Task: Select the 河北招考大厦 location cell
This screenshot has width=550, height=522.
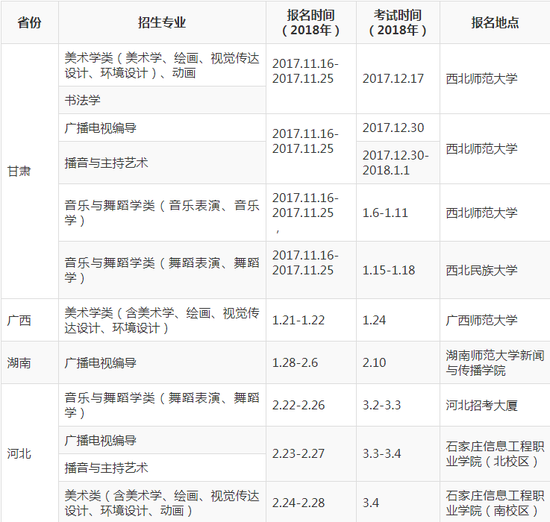Action: point(495,405)
